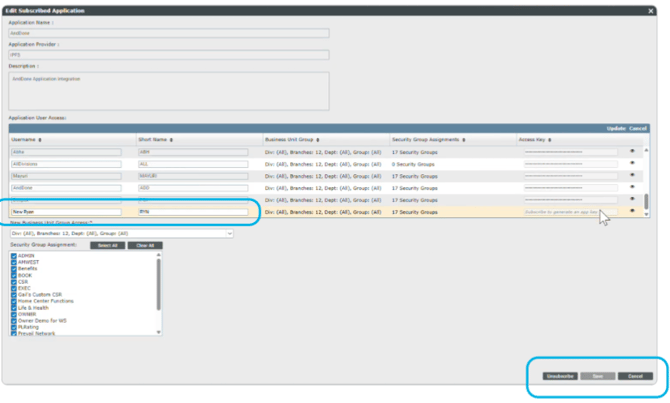The image size is (670, 403).
Task: Open the New Business Unit Group Access dropdown
Action: click(x=121, y=233)
